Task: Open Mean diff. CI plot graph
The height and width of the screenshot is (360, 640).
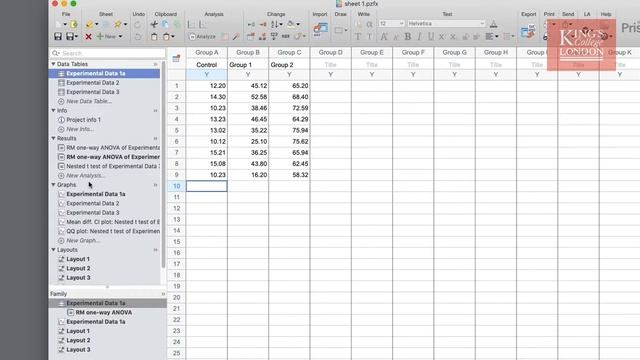Action: click(x=113, y=222)
